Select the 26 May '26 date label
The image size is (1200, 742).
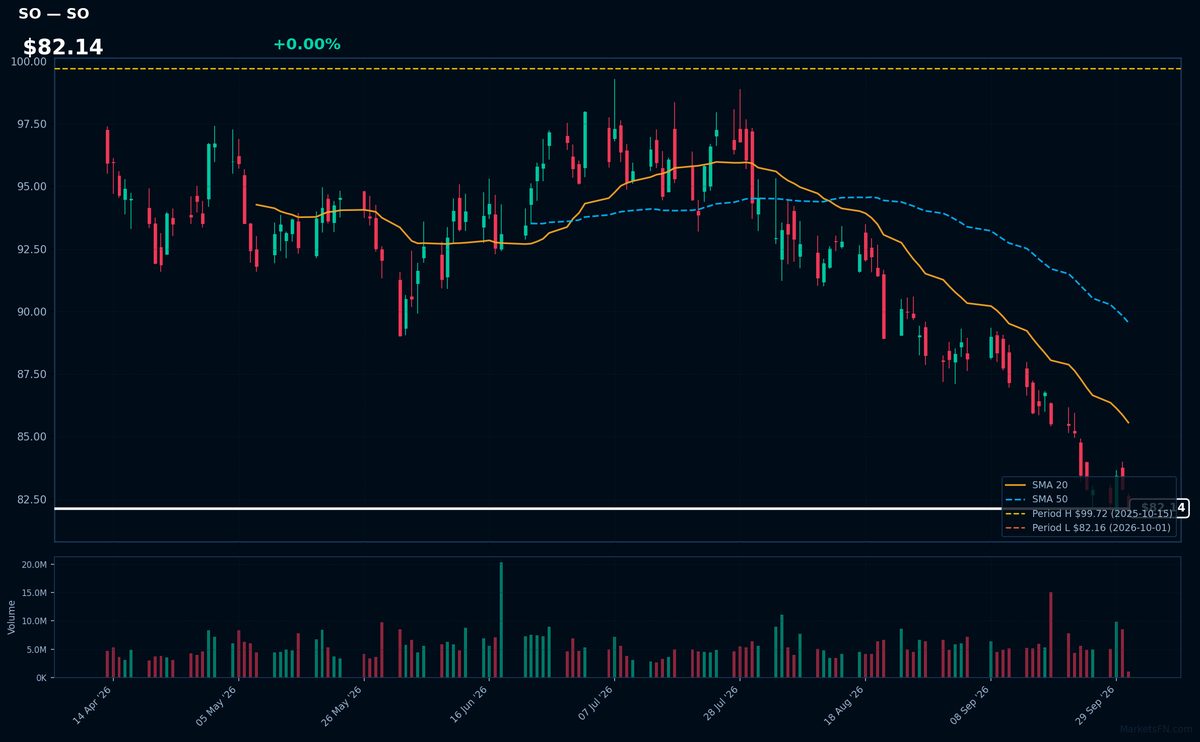pyautogui.click(x=343, y=705)
